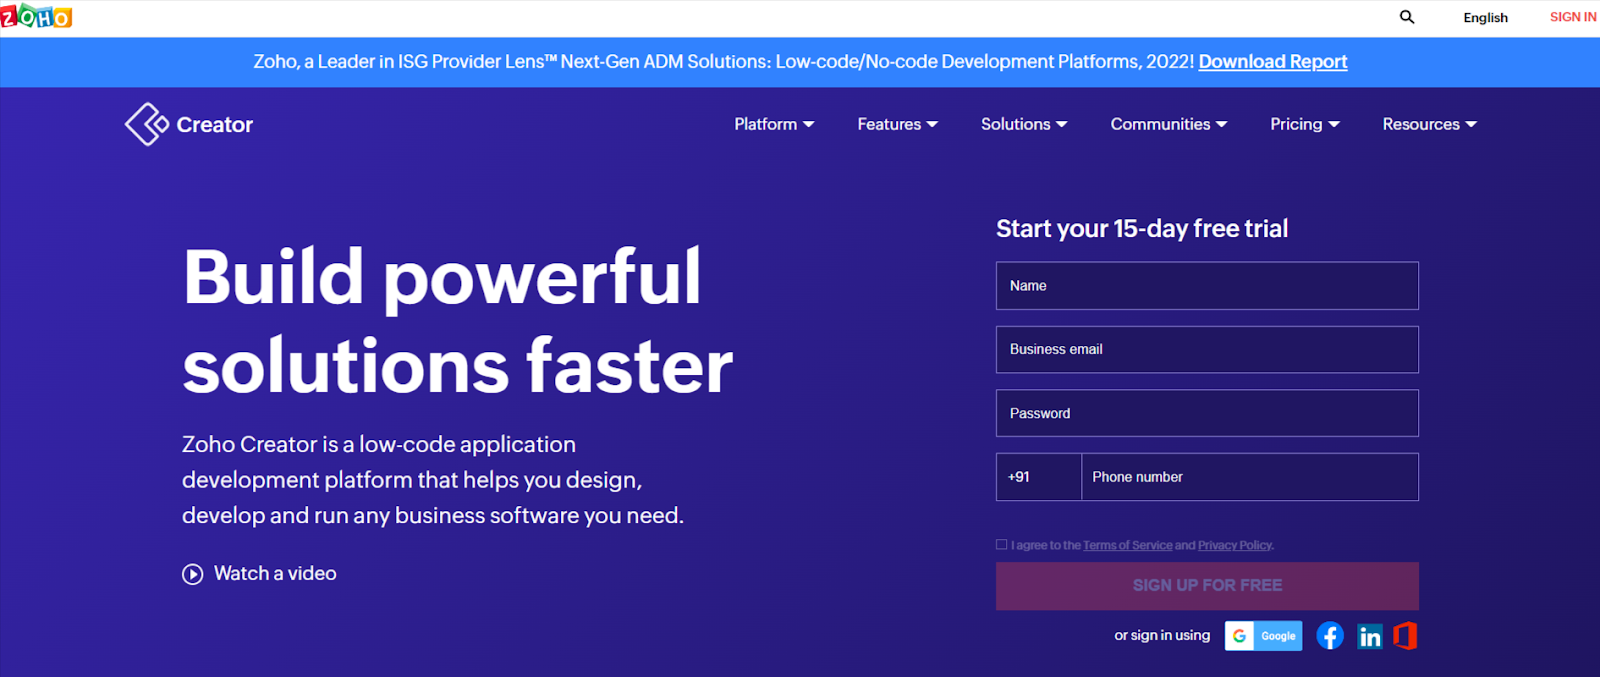Expand the Communities menu
1600x677 pixels.
click(1168, 124)
